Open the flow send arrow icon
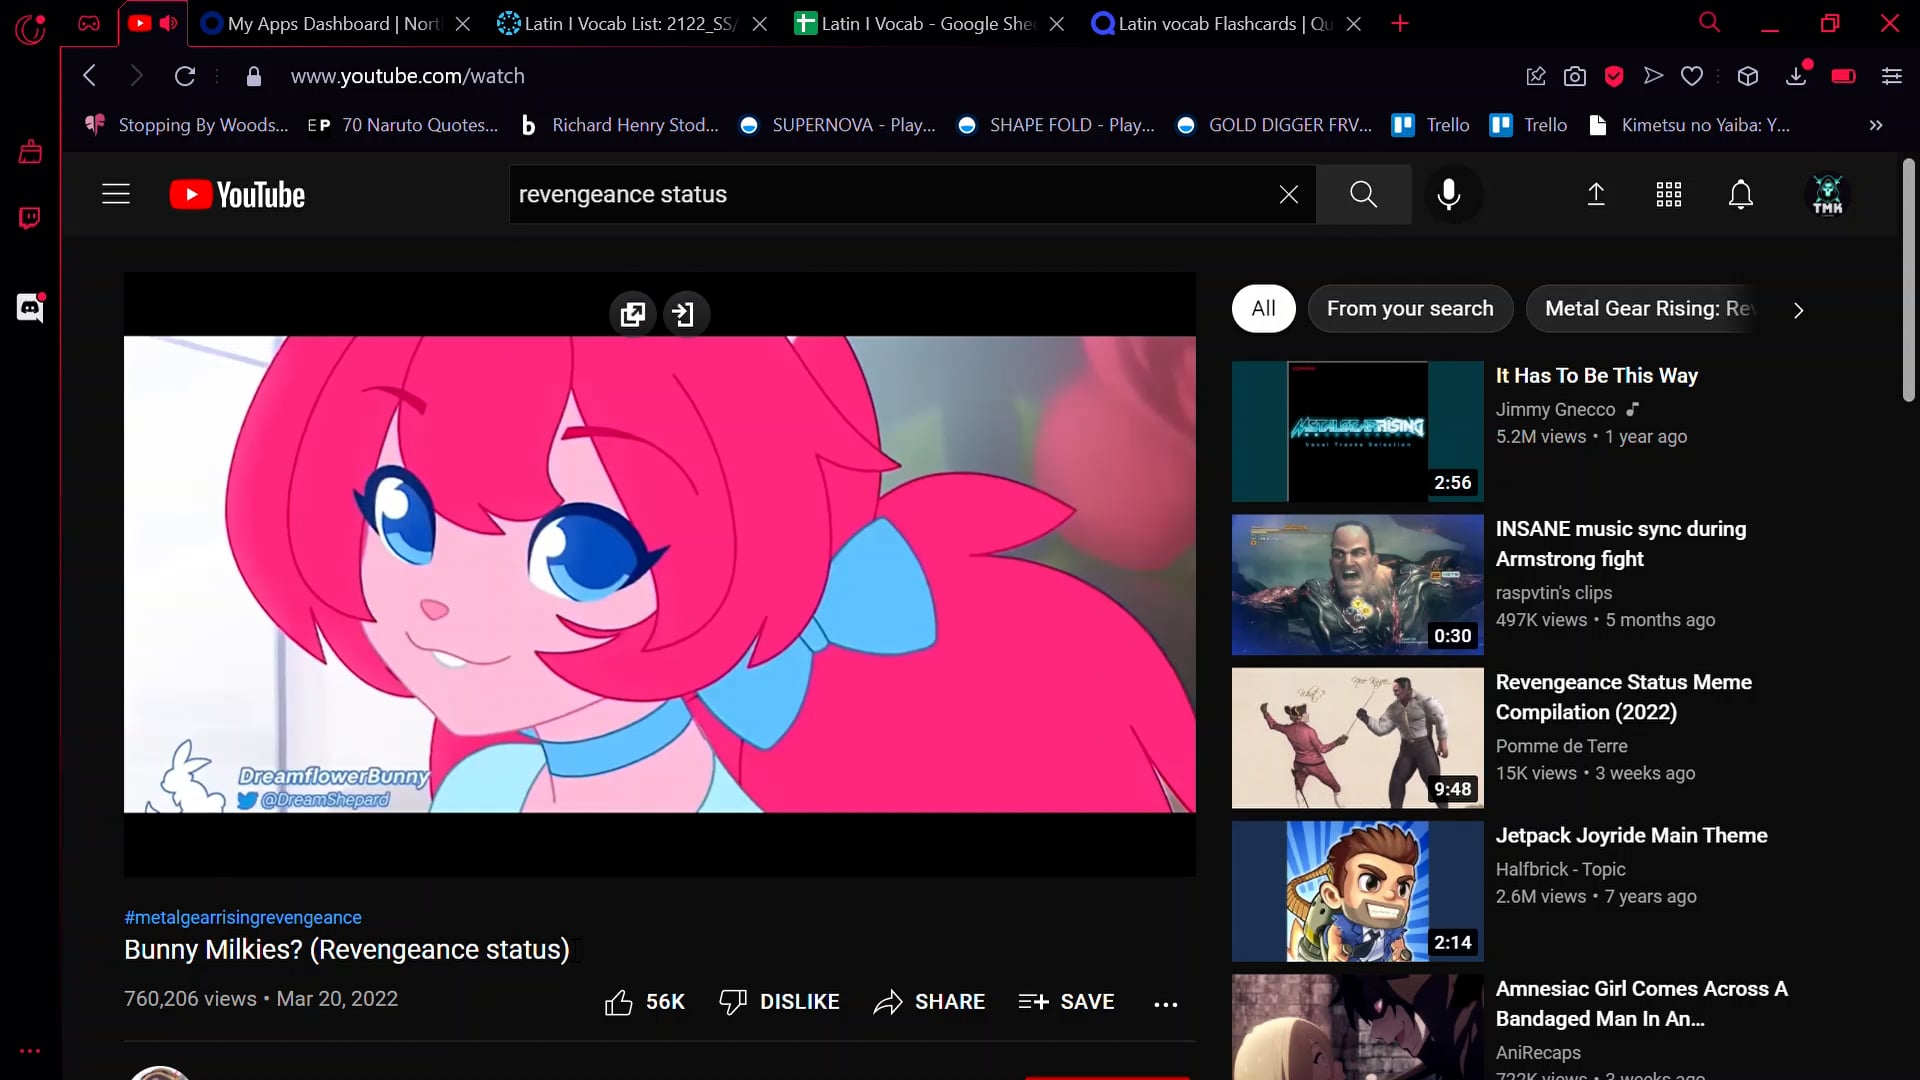The width and height of the screenshot is (1920, 1080). pyautogui.click(x=1653, y=75)
